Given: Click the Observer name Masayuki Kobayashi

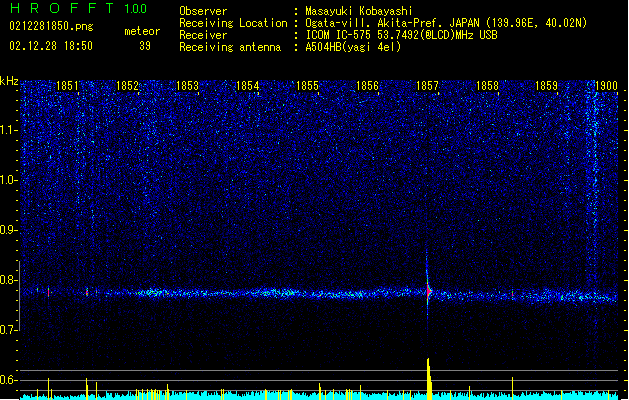Looking at the screenshot, I should tap(359, 11).
